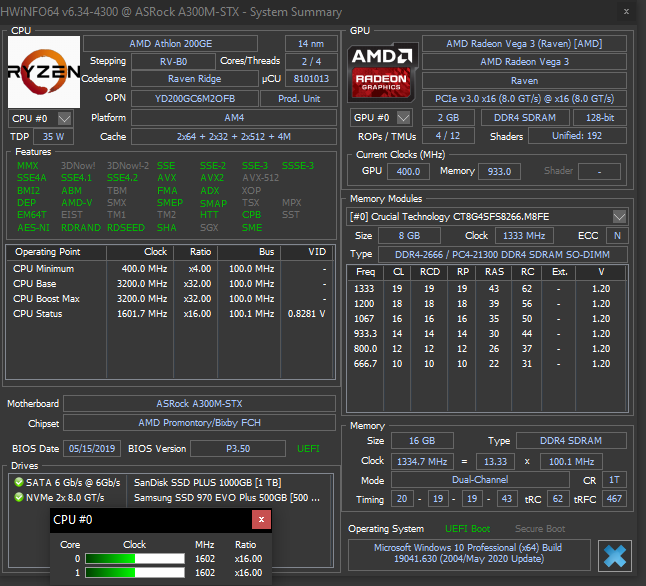Select the 666.7 frequency timing row

tap(487, 364)
